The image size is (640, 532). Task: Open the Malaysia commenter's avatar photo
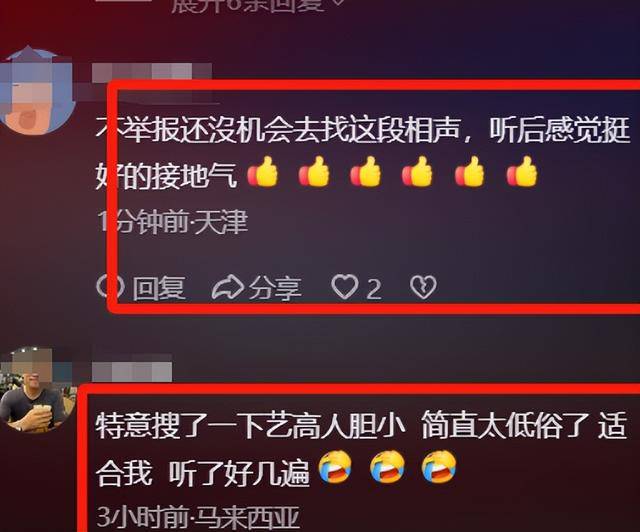point(35,390)
